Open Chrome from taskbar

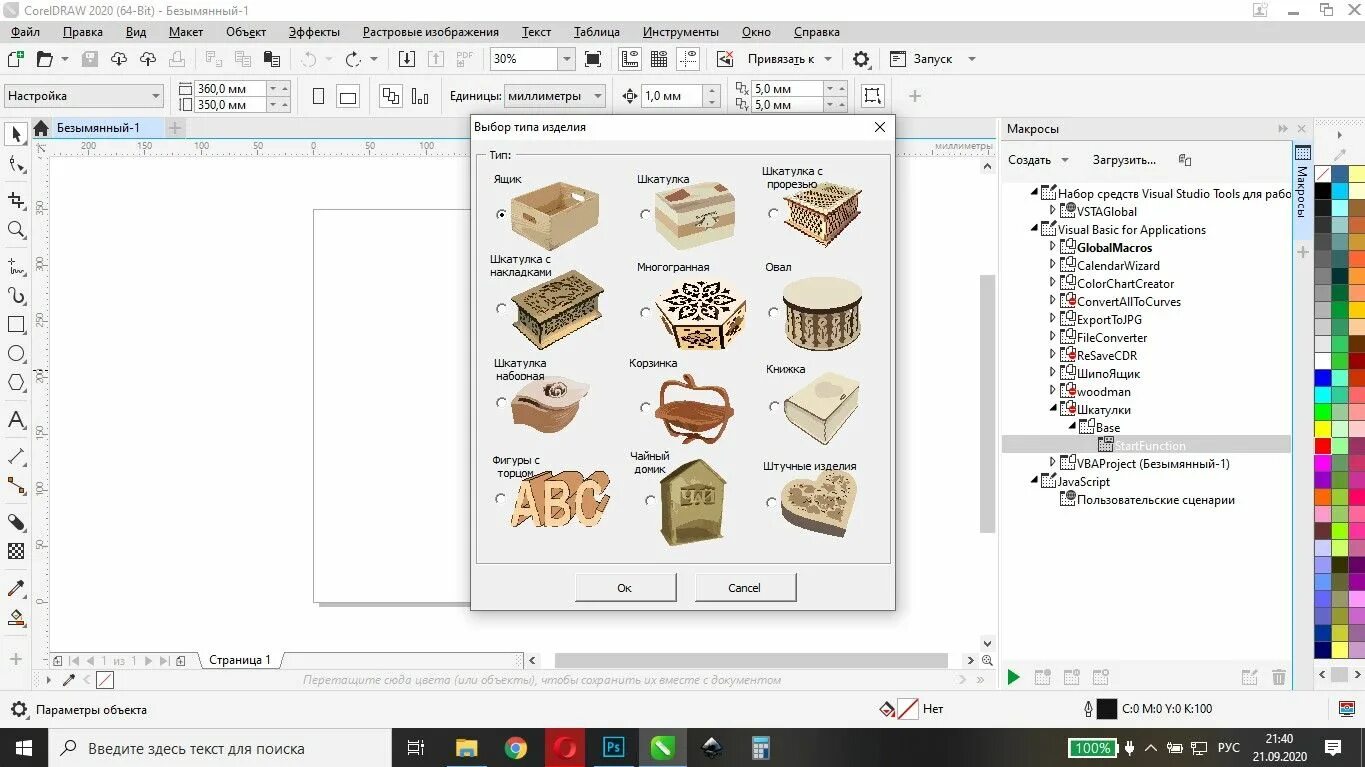point(515,748)
